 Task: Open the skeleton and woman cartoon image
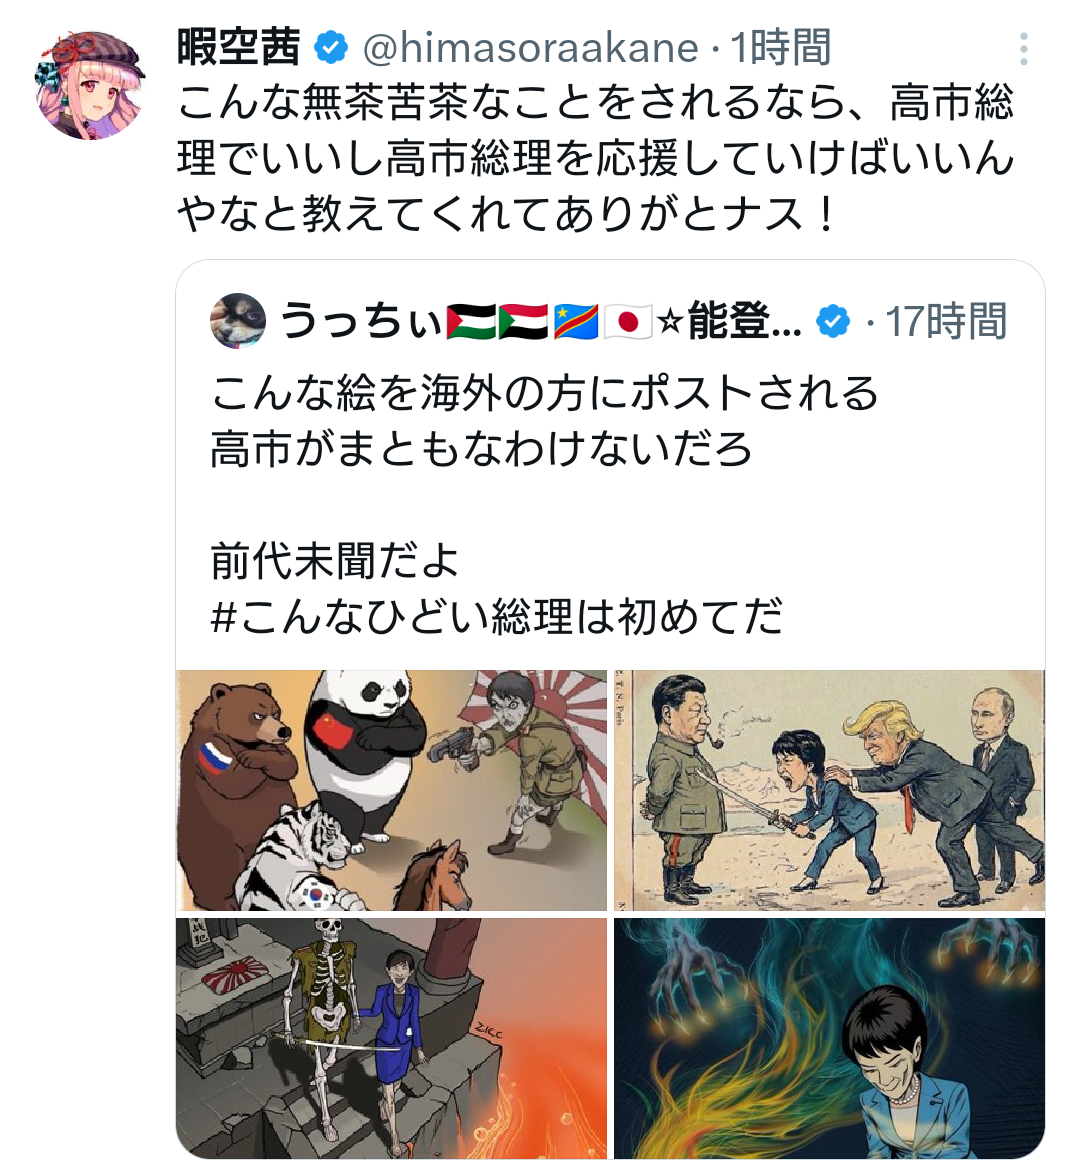coord(391,1038)
